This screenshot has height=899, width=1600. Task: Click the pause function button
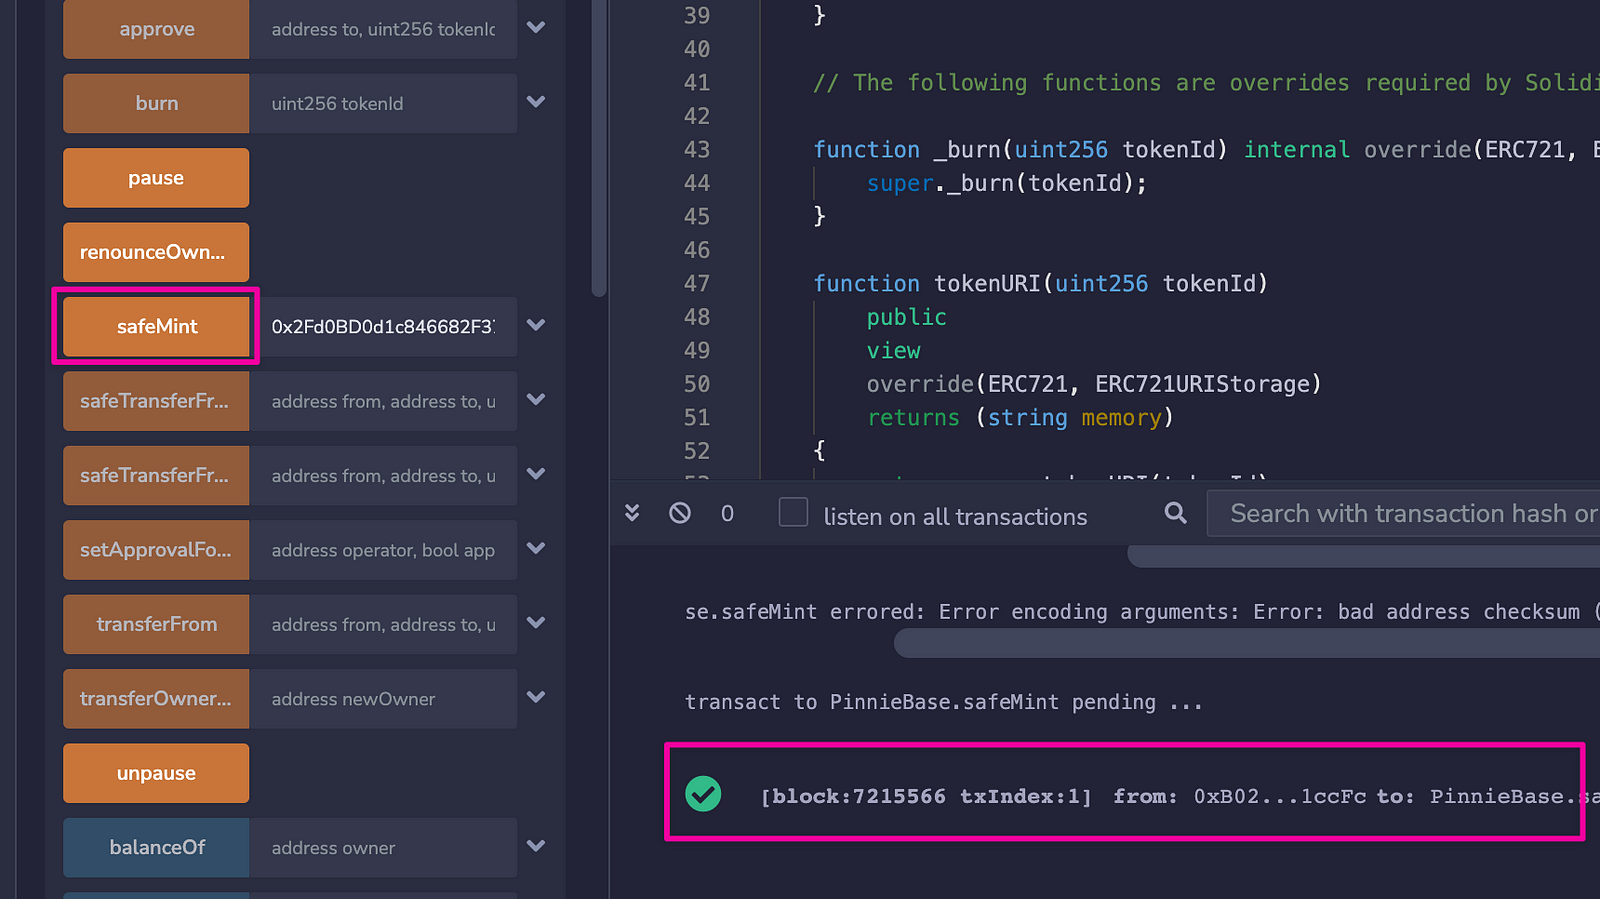click(156, 178)
